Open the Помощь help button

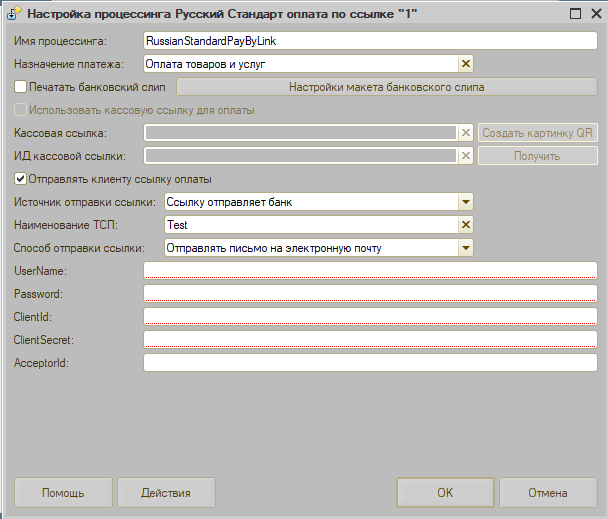click(x=63, y=493)
